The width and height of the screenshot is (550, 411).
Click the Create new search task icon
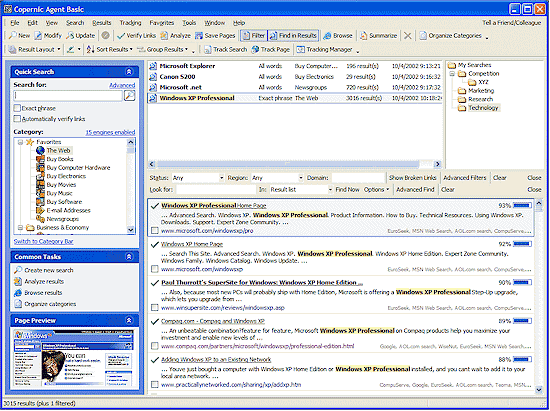click(x=18, y=270)
